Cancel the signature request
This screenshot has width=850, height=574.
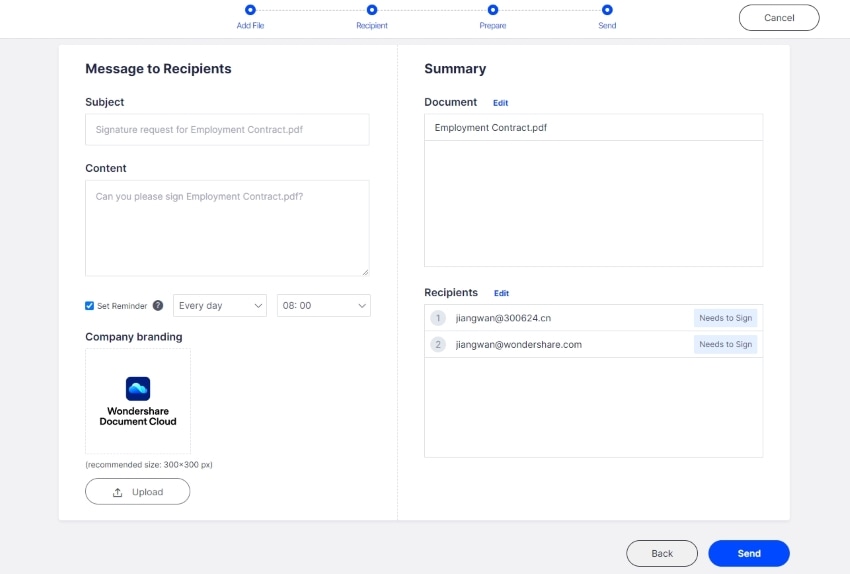pos(779,18)
